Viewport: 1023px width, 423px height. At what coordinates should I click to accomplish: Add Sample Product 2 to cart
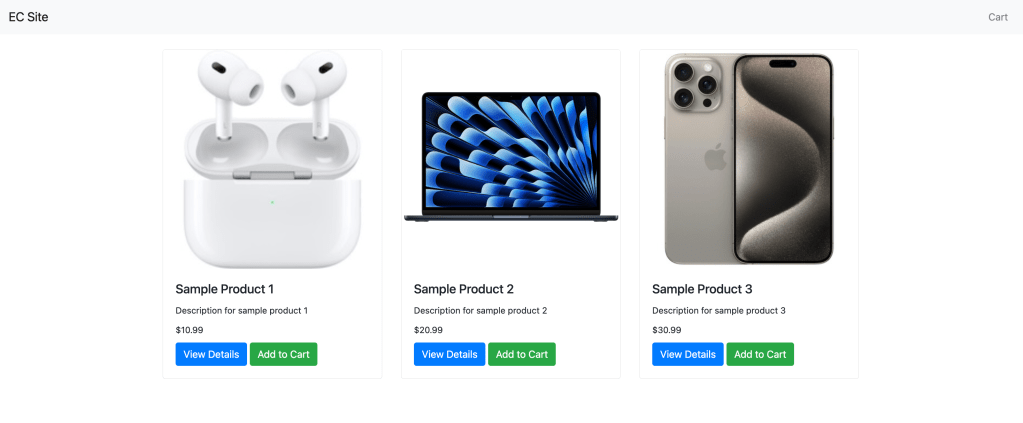(522, 354)
